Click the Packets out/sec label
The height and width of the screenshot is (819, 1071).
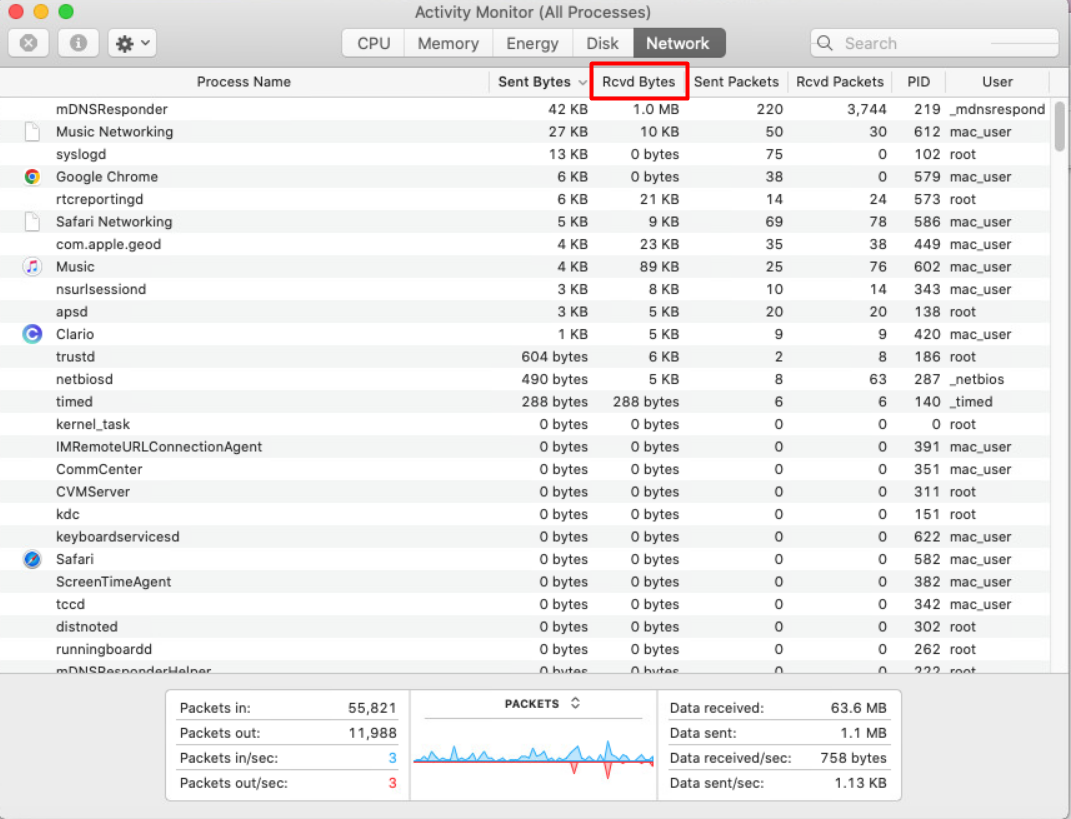[234, 783]
